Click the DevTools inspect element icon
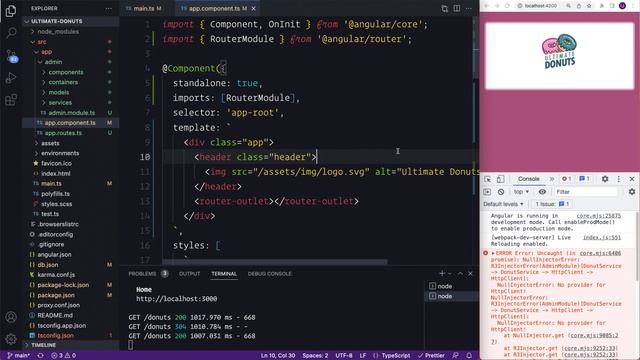This screenshot has height=360, width=640. click(488, 179)
